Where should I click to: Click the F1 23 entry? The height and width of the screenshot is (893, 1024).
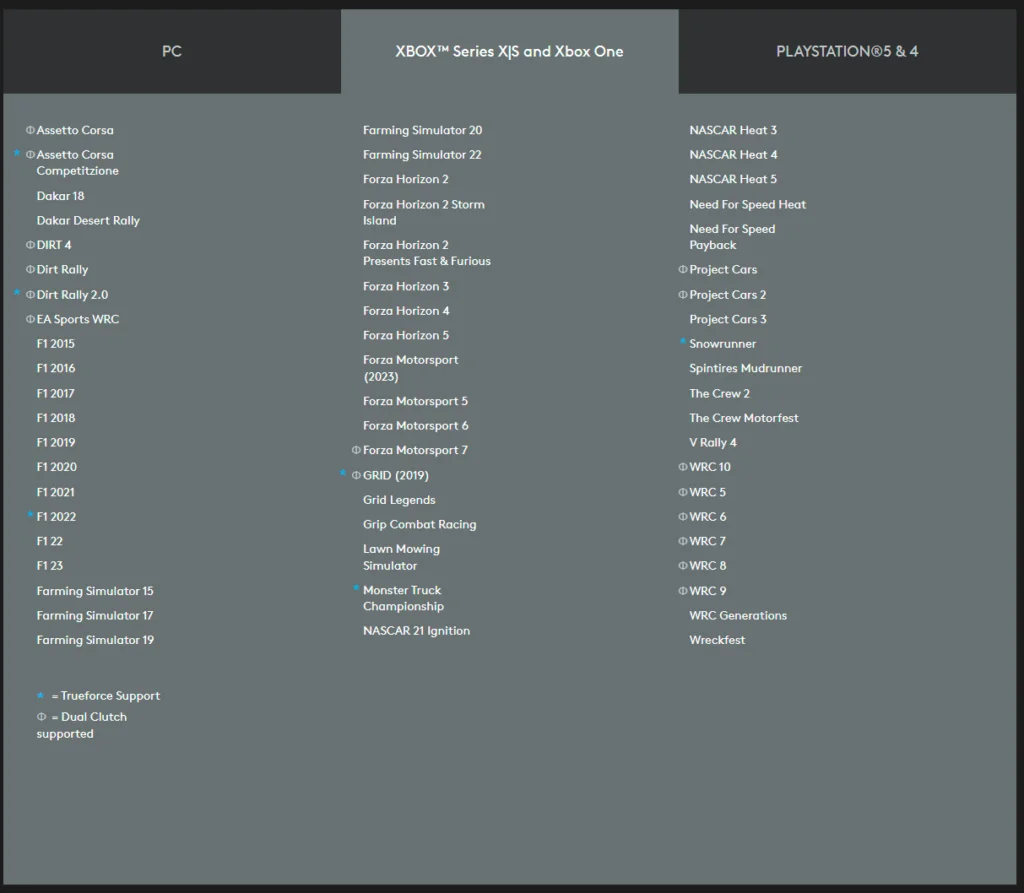point(50,566)
